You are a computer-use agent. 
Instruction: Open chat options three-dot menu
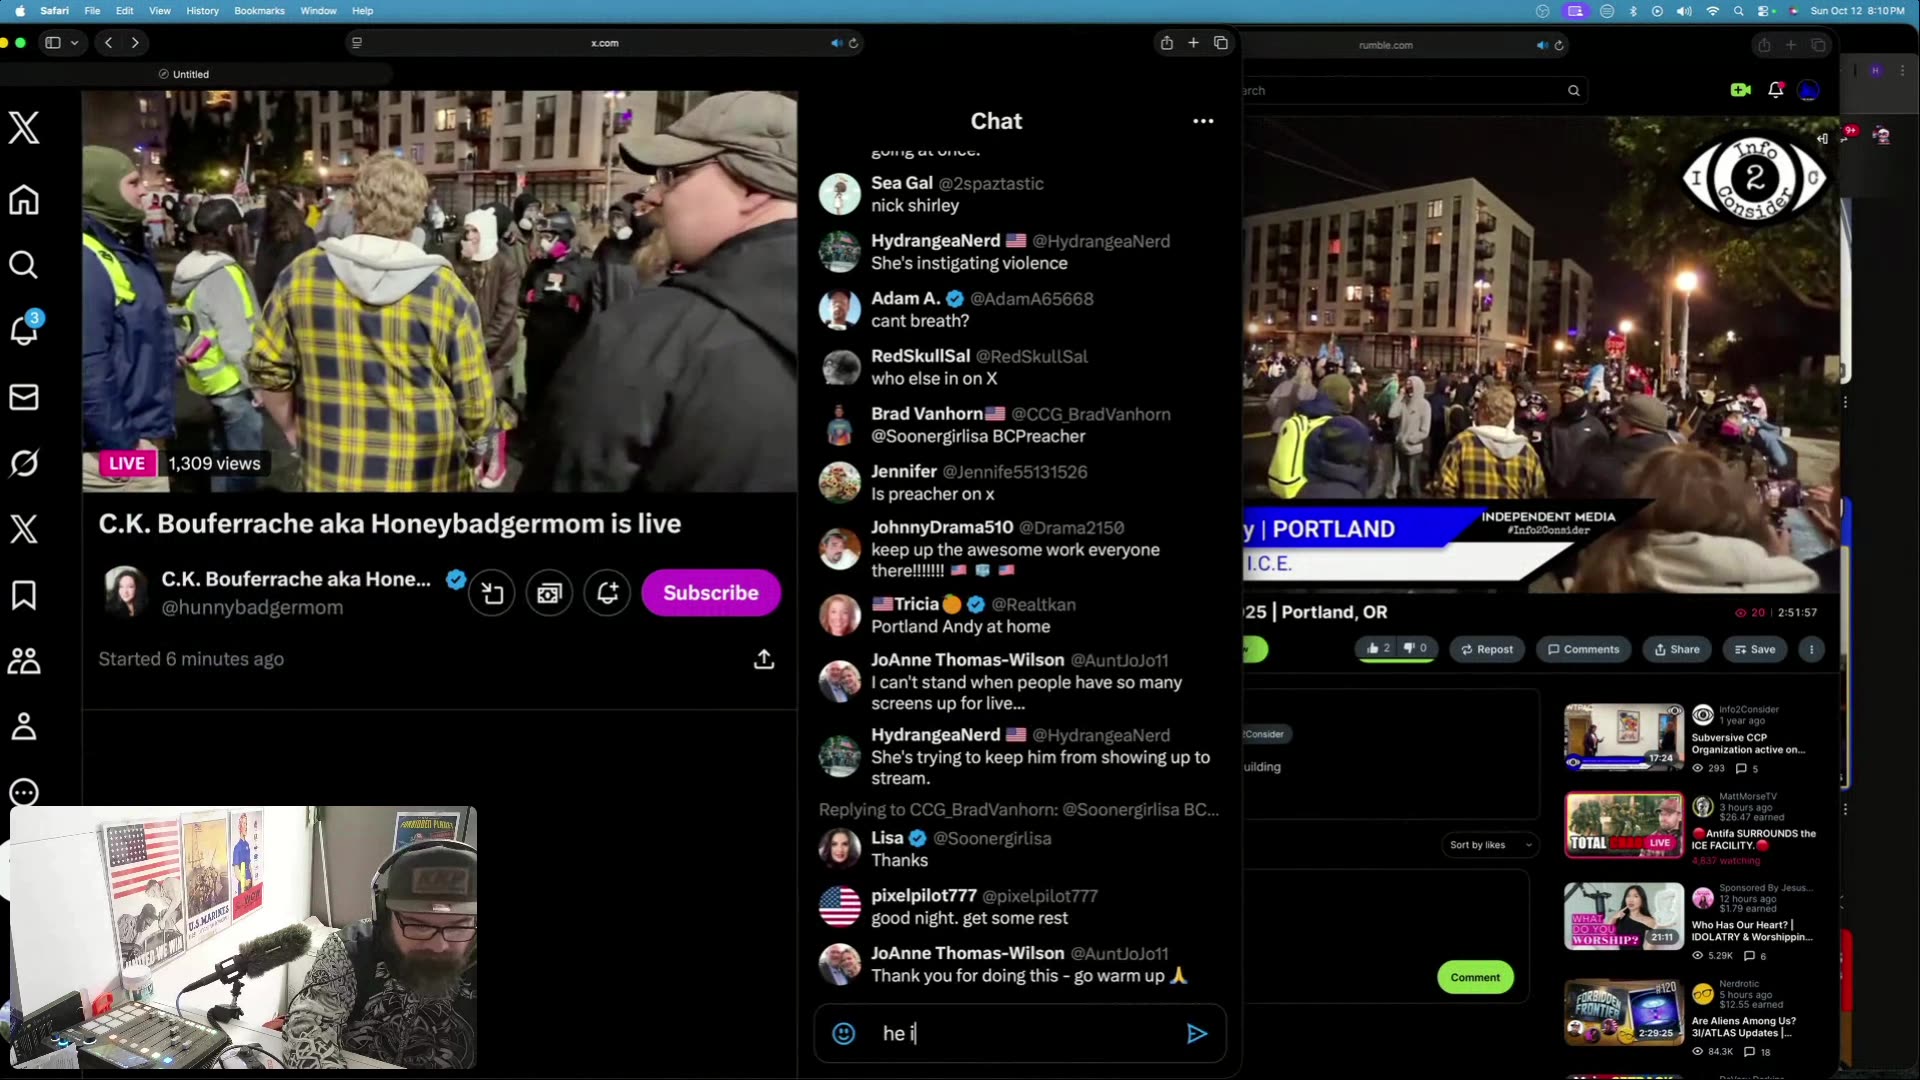[1203, 121]
